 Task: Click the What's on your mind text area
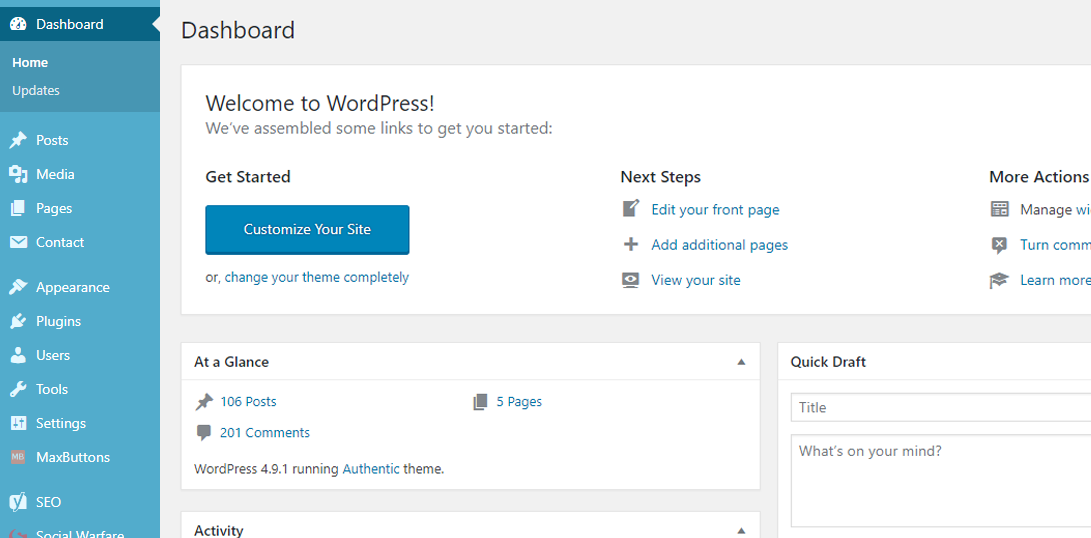pyautogui.click(x=941, y=481)
